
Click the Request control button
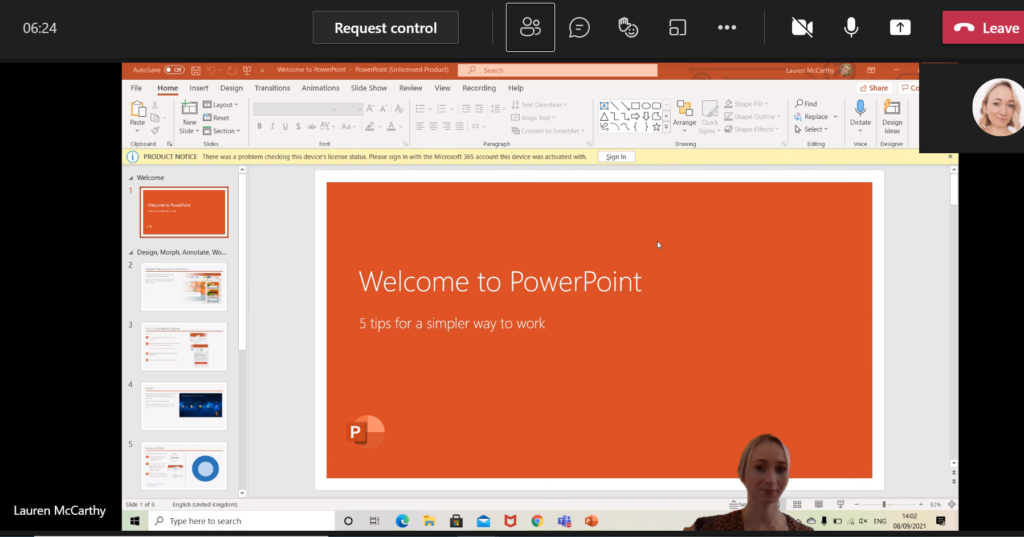point(385,28)
